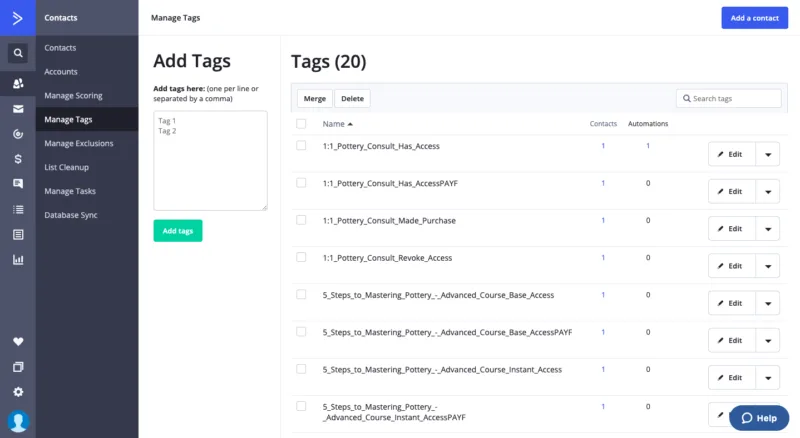The width and height of the screenshot is (800, 438).
Task: Edit the 1:1_Pottery_Consult_Revoke_Access tag
Action: [731, 266]
